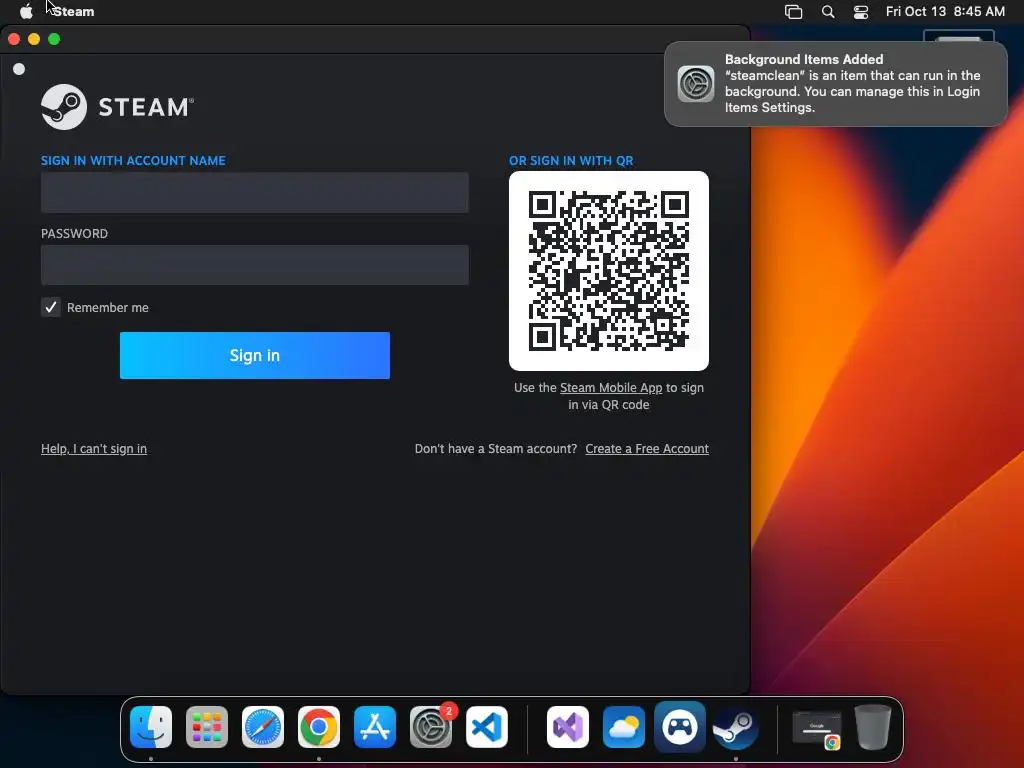The width and height of the screenshot is (1024, 768).
Task: Launch Safari from the dock
Action: click(x=263, y=727)
